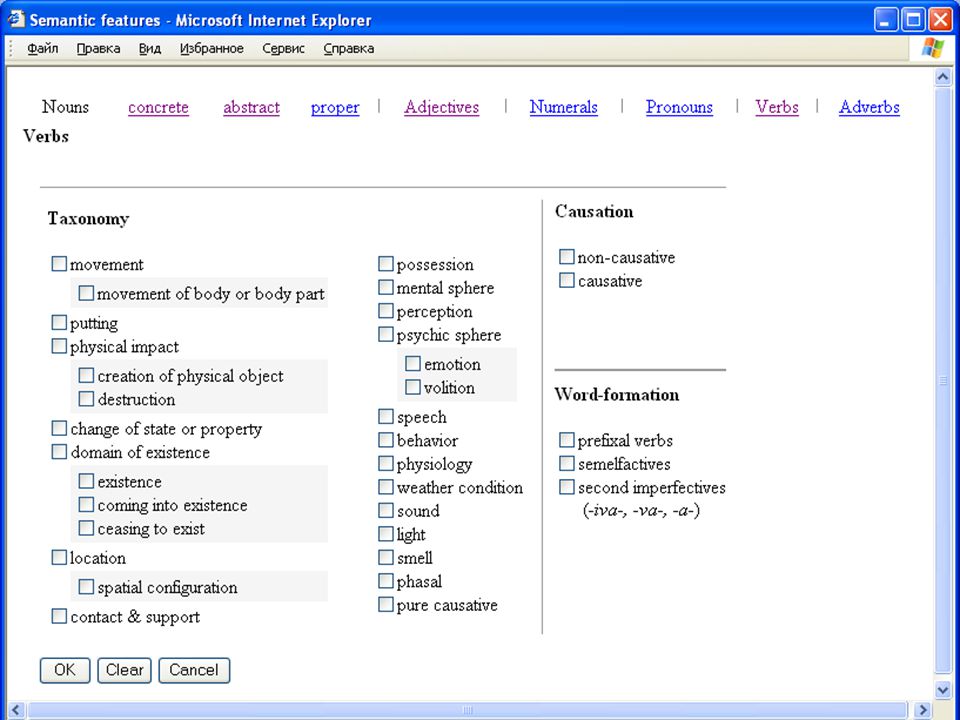Image resolution: width=960 pixels, height=720 pixels.
Task: Click the vertical scrollbar down arrow
Action: coord(943,689)
